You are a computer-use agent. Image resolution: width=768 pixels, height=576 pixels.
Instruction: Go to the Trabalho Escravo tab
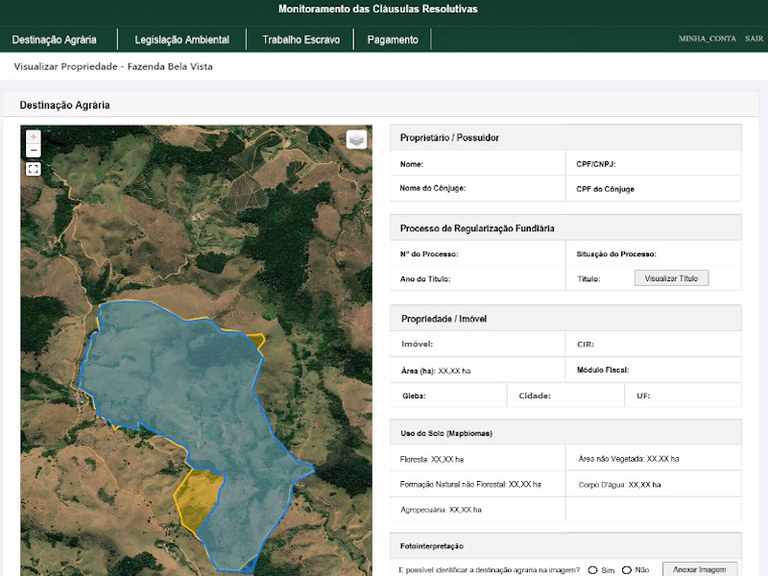[x=301, y=40]
